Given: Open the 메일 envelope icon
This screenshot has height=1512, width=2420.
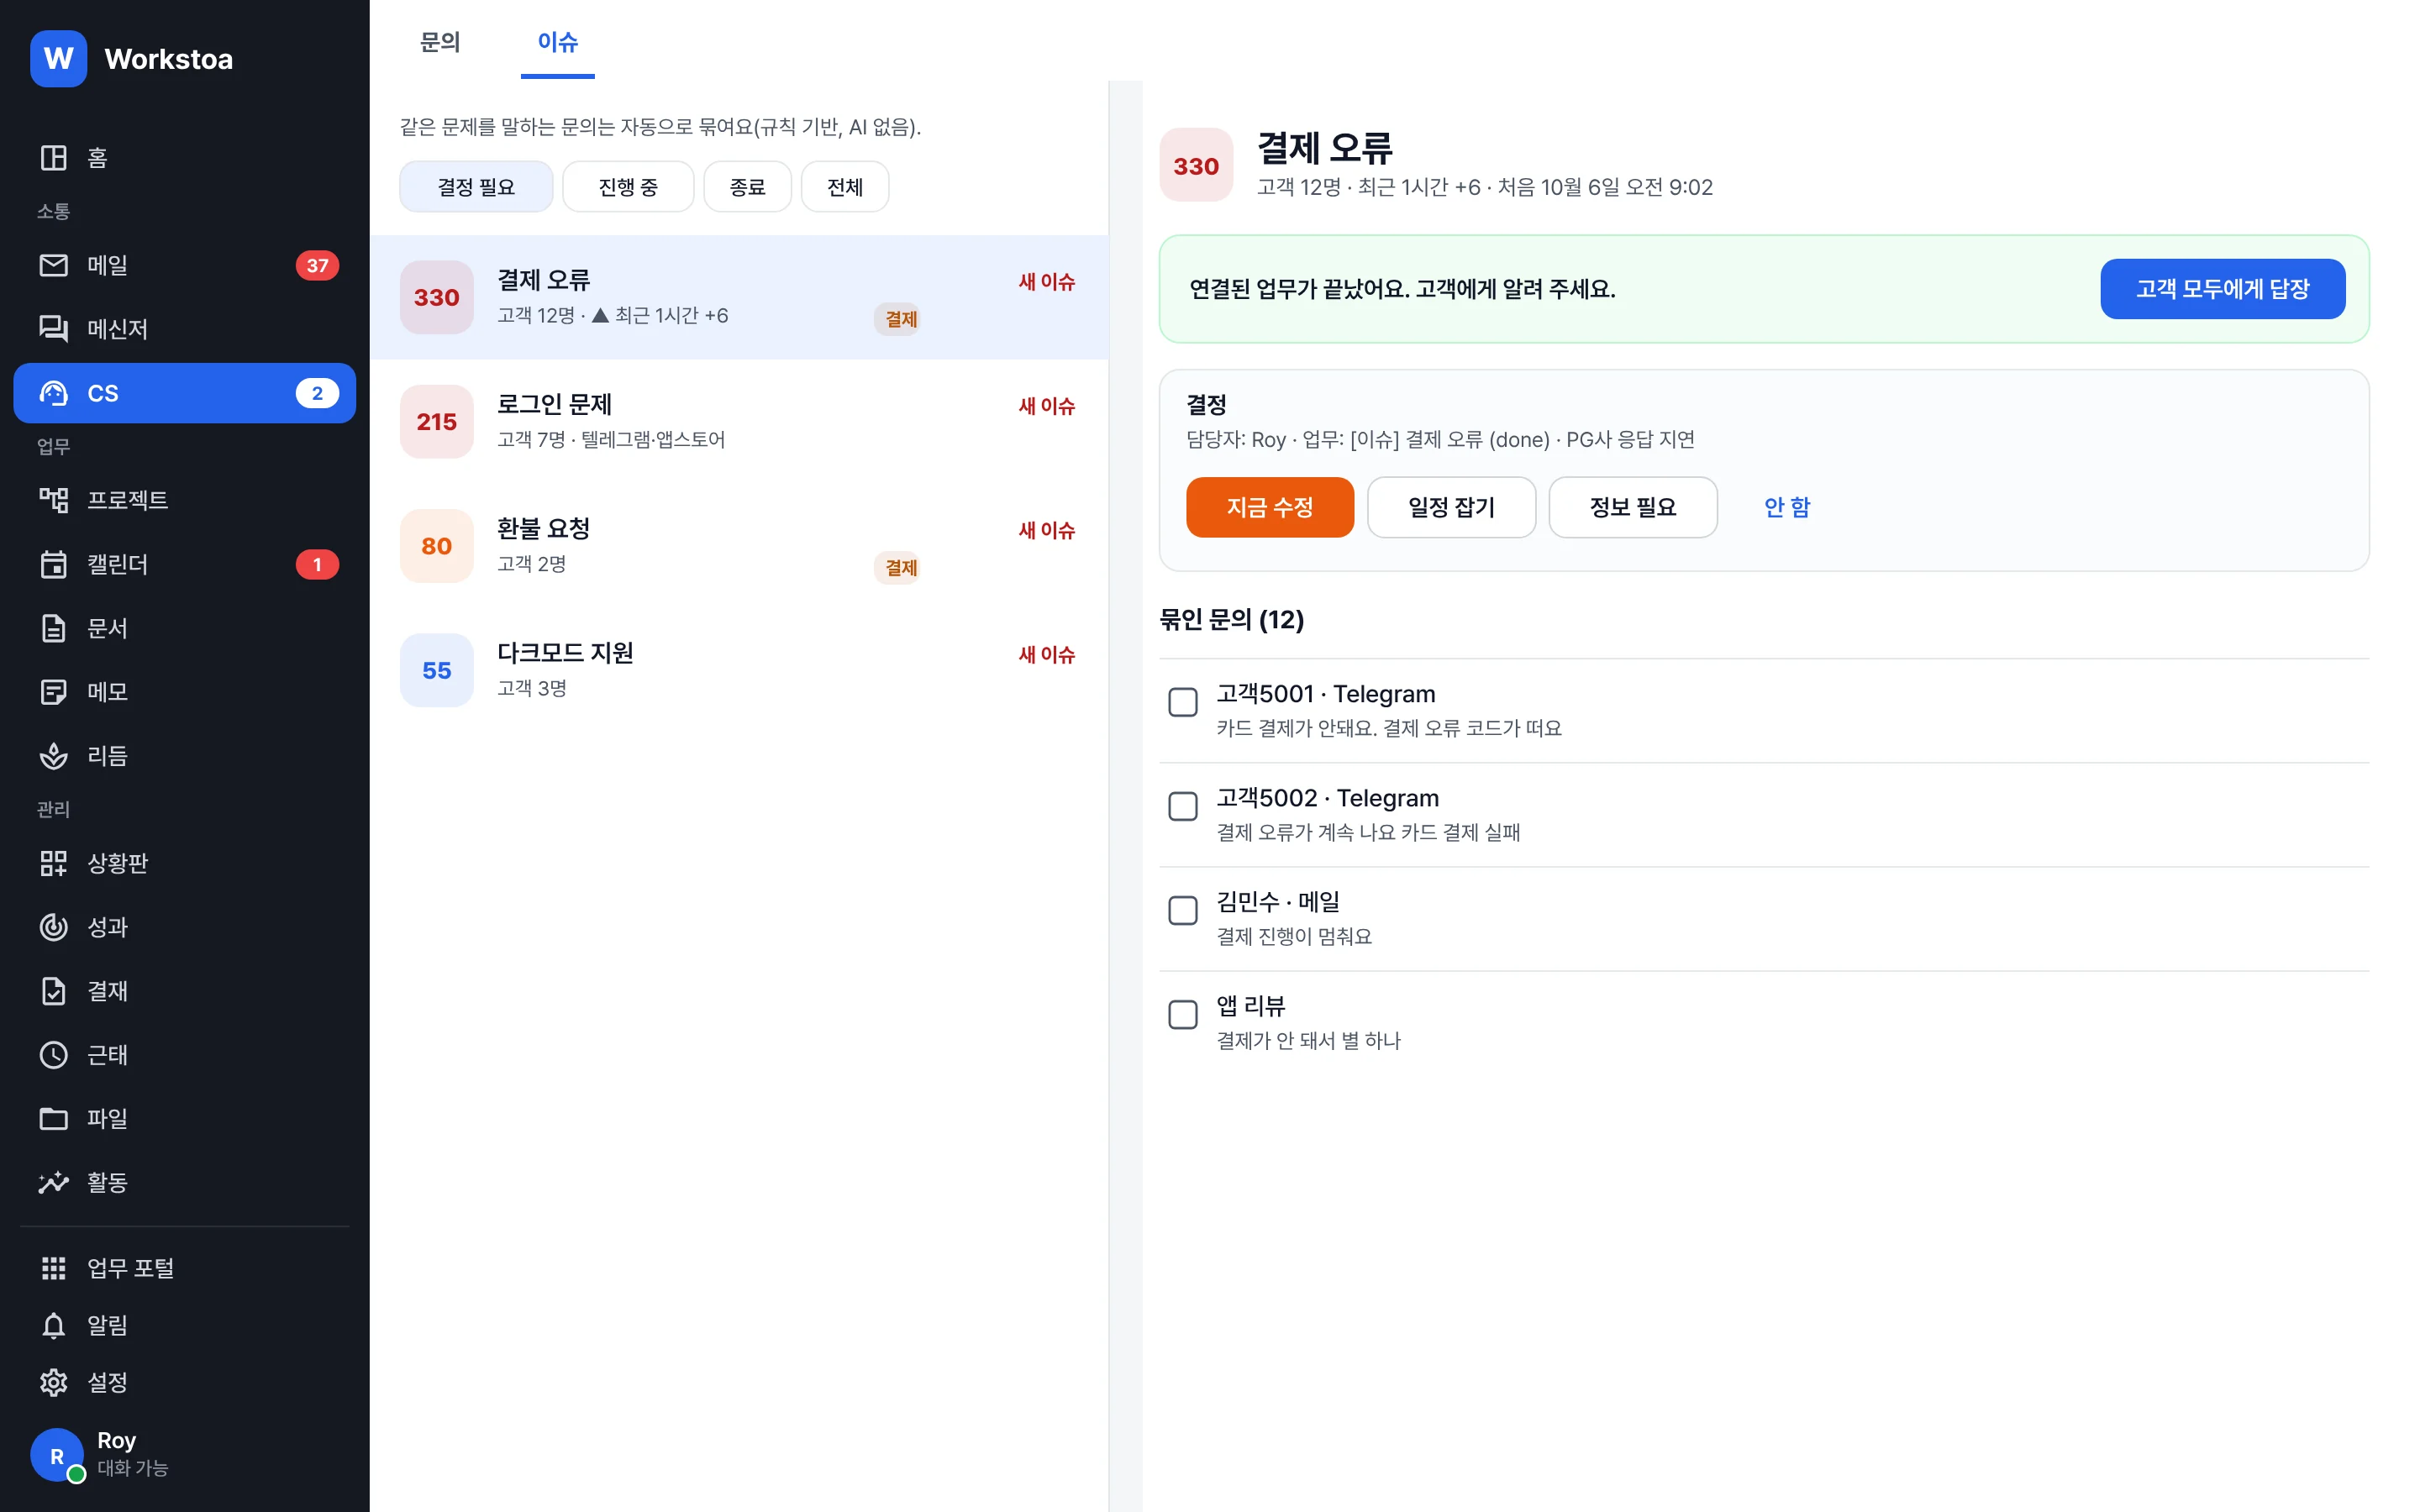Looking at the screenshot, I should [x=53, y=265].
